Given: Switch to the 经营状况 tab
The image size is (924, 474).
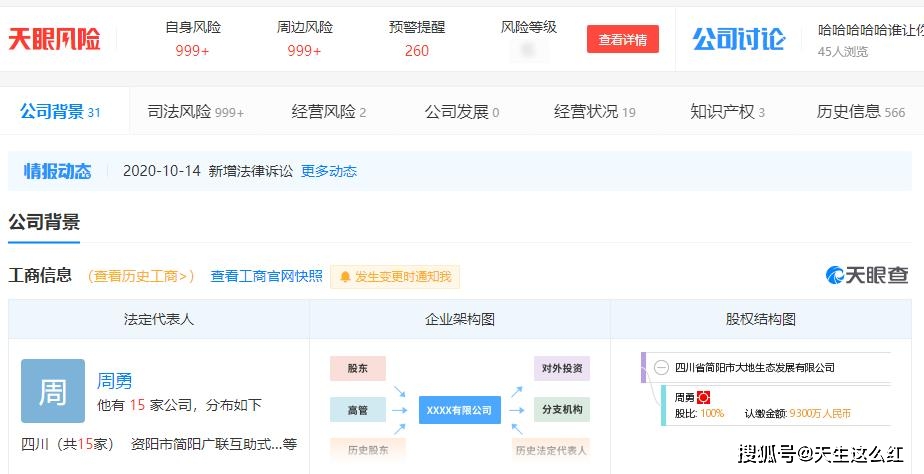Looking at the screenshot, I should (595, 111).
